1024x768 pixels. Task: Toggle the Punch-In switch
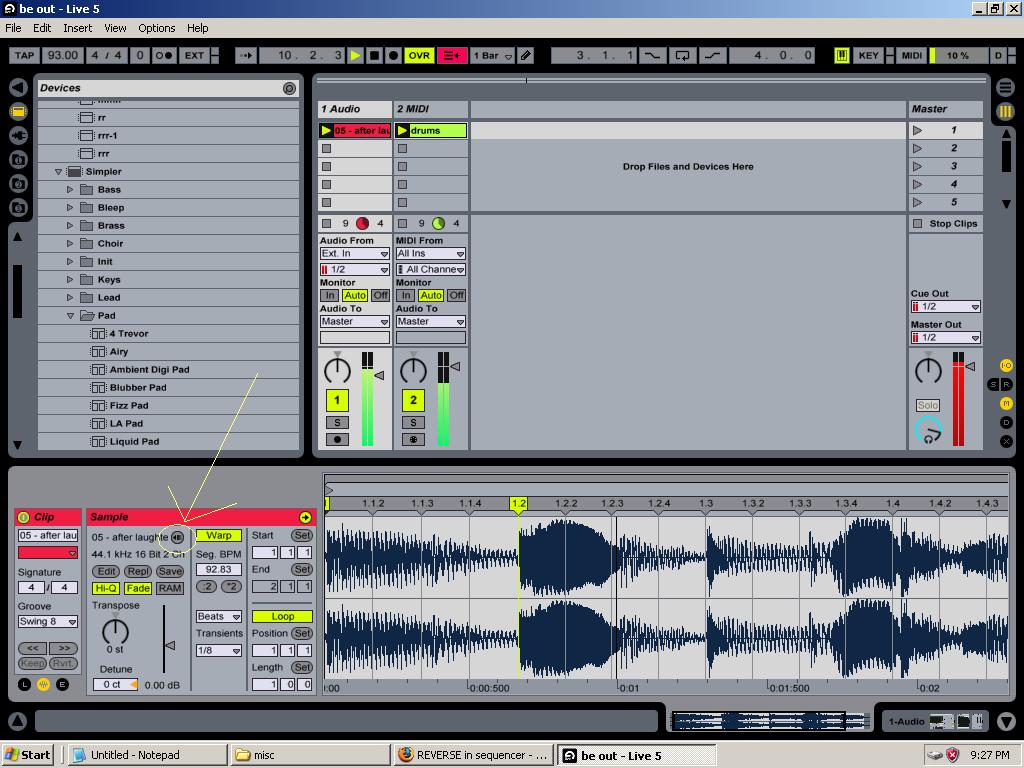pyautogui.click(x=652, y=56)
